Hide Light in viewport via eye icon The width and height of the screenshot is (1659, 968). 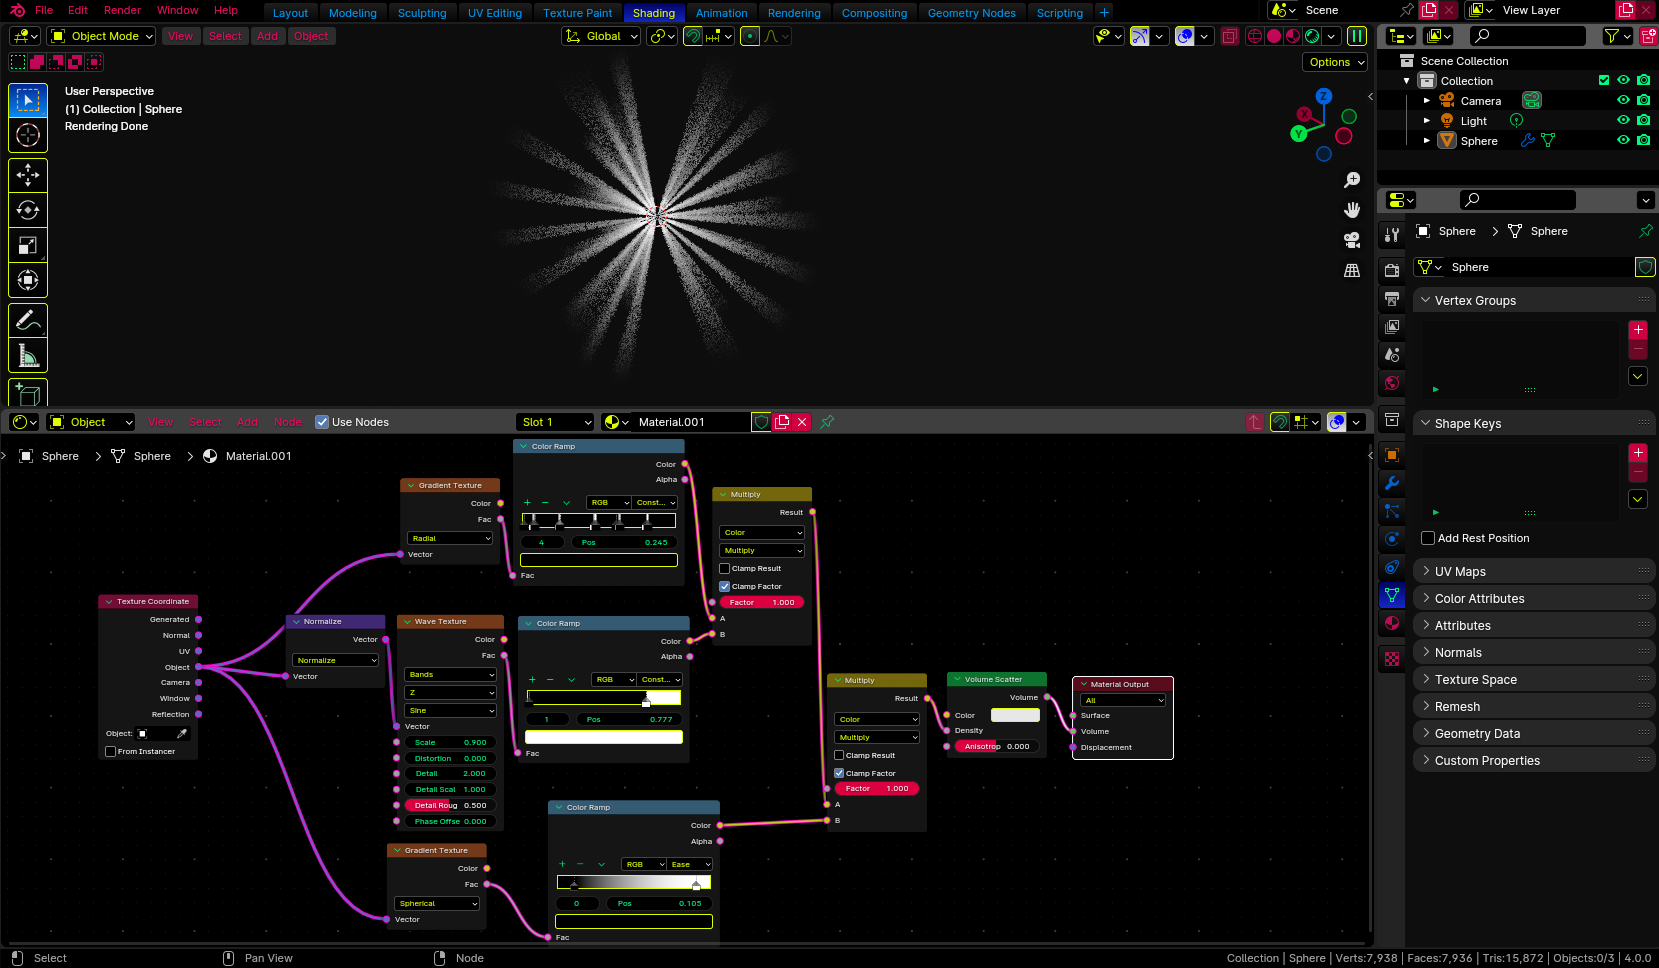(x=1623, y=120)
